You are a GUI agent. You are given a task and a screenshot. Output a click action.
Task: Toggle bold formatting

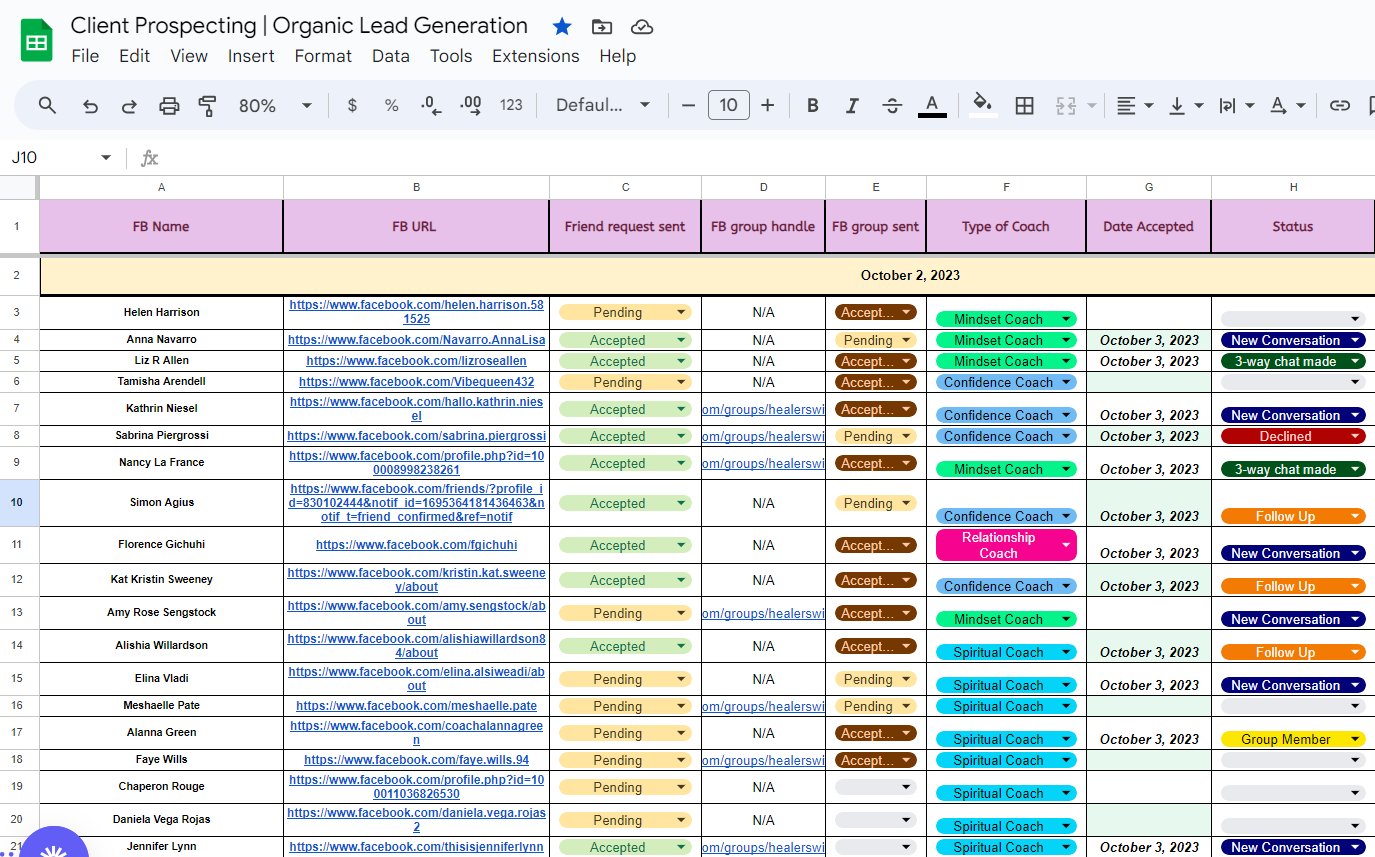tap(813, 105)
